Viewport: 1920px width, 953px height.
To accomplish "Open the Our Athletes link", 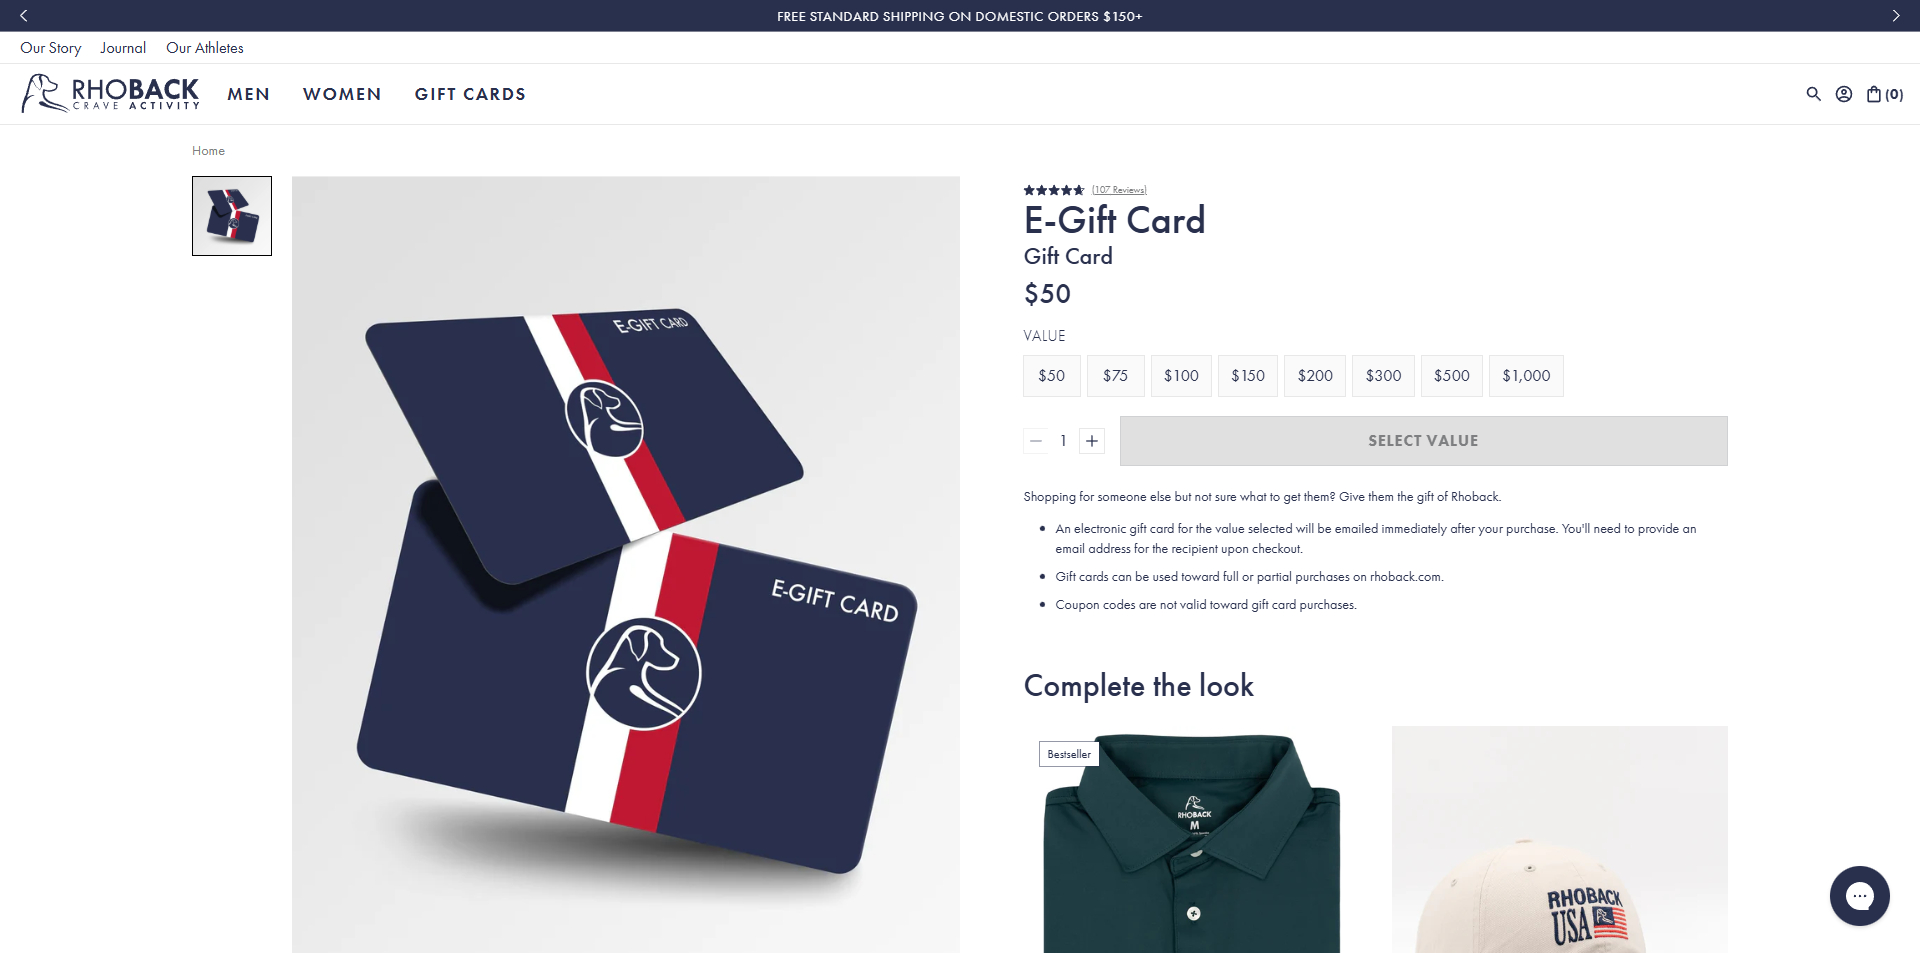I will (205, 48).
